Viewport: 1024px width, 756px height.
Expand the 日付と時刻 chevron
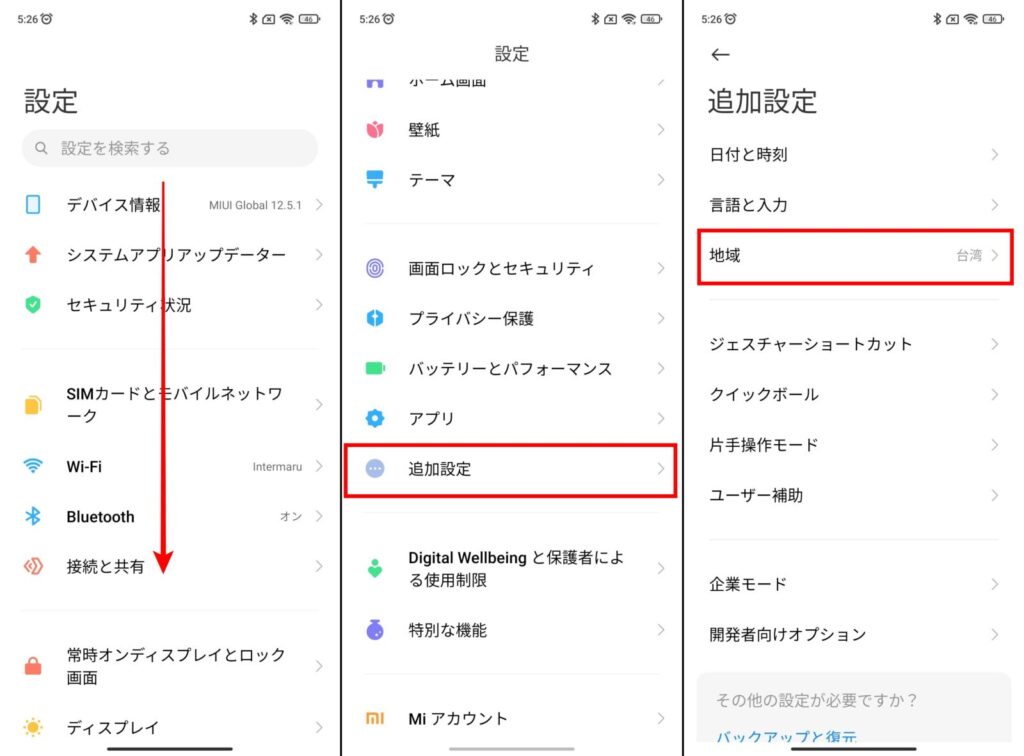click(994, 155)
